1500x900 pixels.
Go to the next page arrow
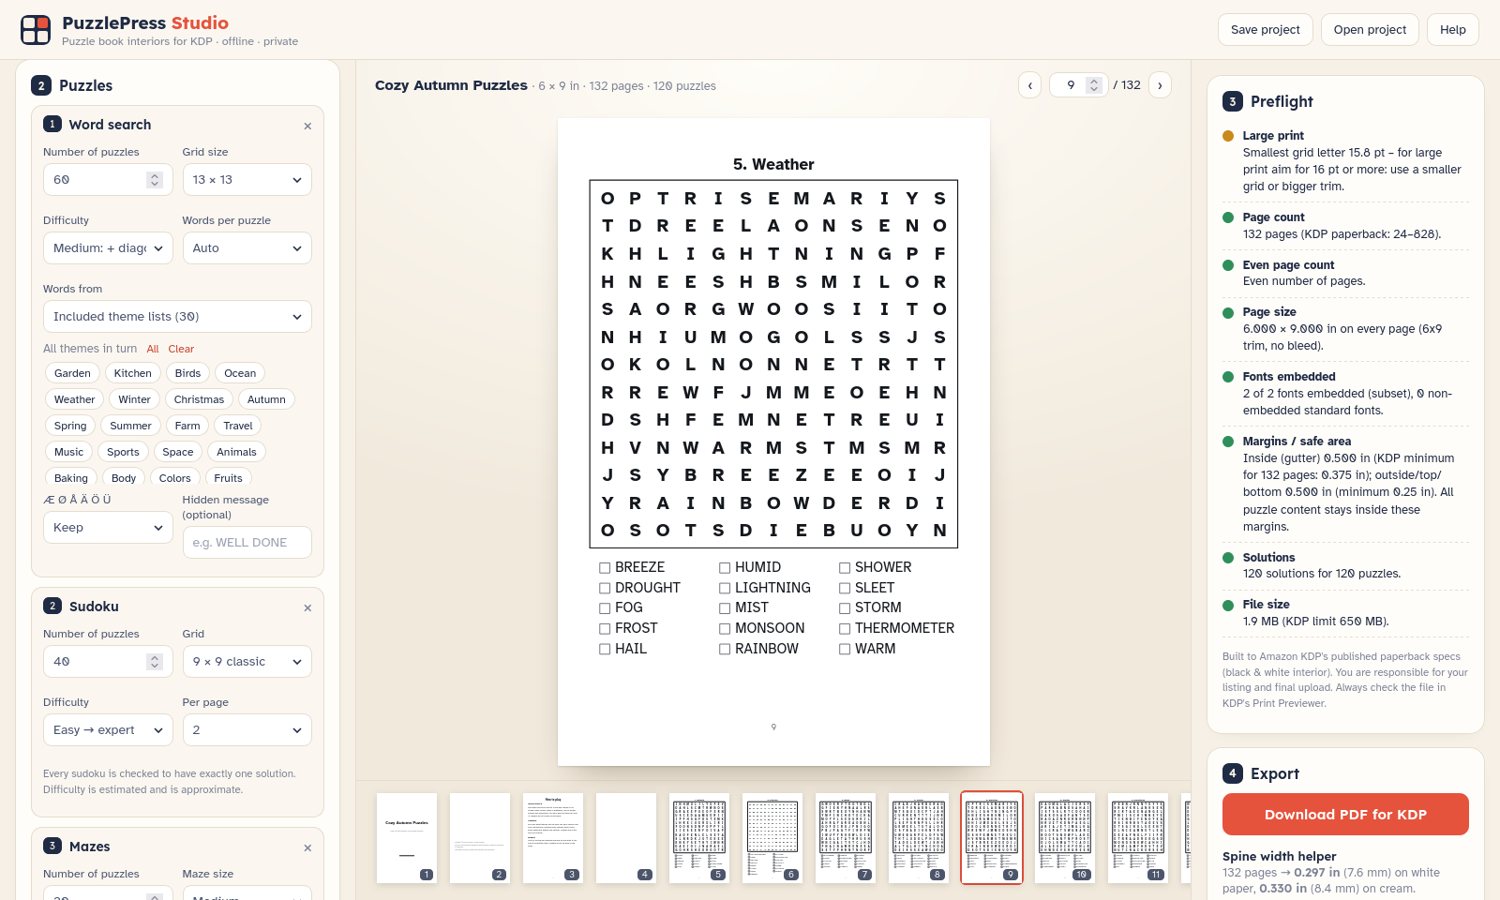(1160, 85)
